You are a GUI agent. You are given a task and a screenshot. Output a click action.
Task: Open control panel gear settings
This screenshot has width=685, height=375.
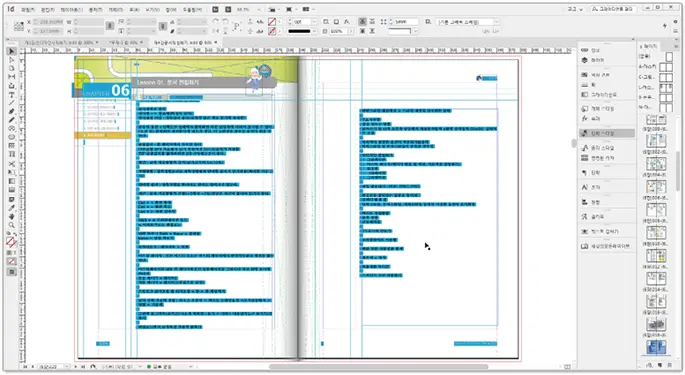pyautogui.click(x=676, y=21)
